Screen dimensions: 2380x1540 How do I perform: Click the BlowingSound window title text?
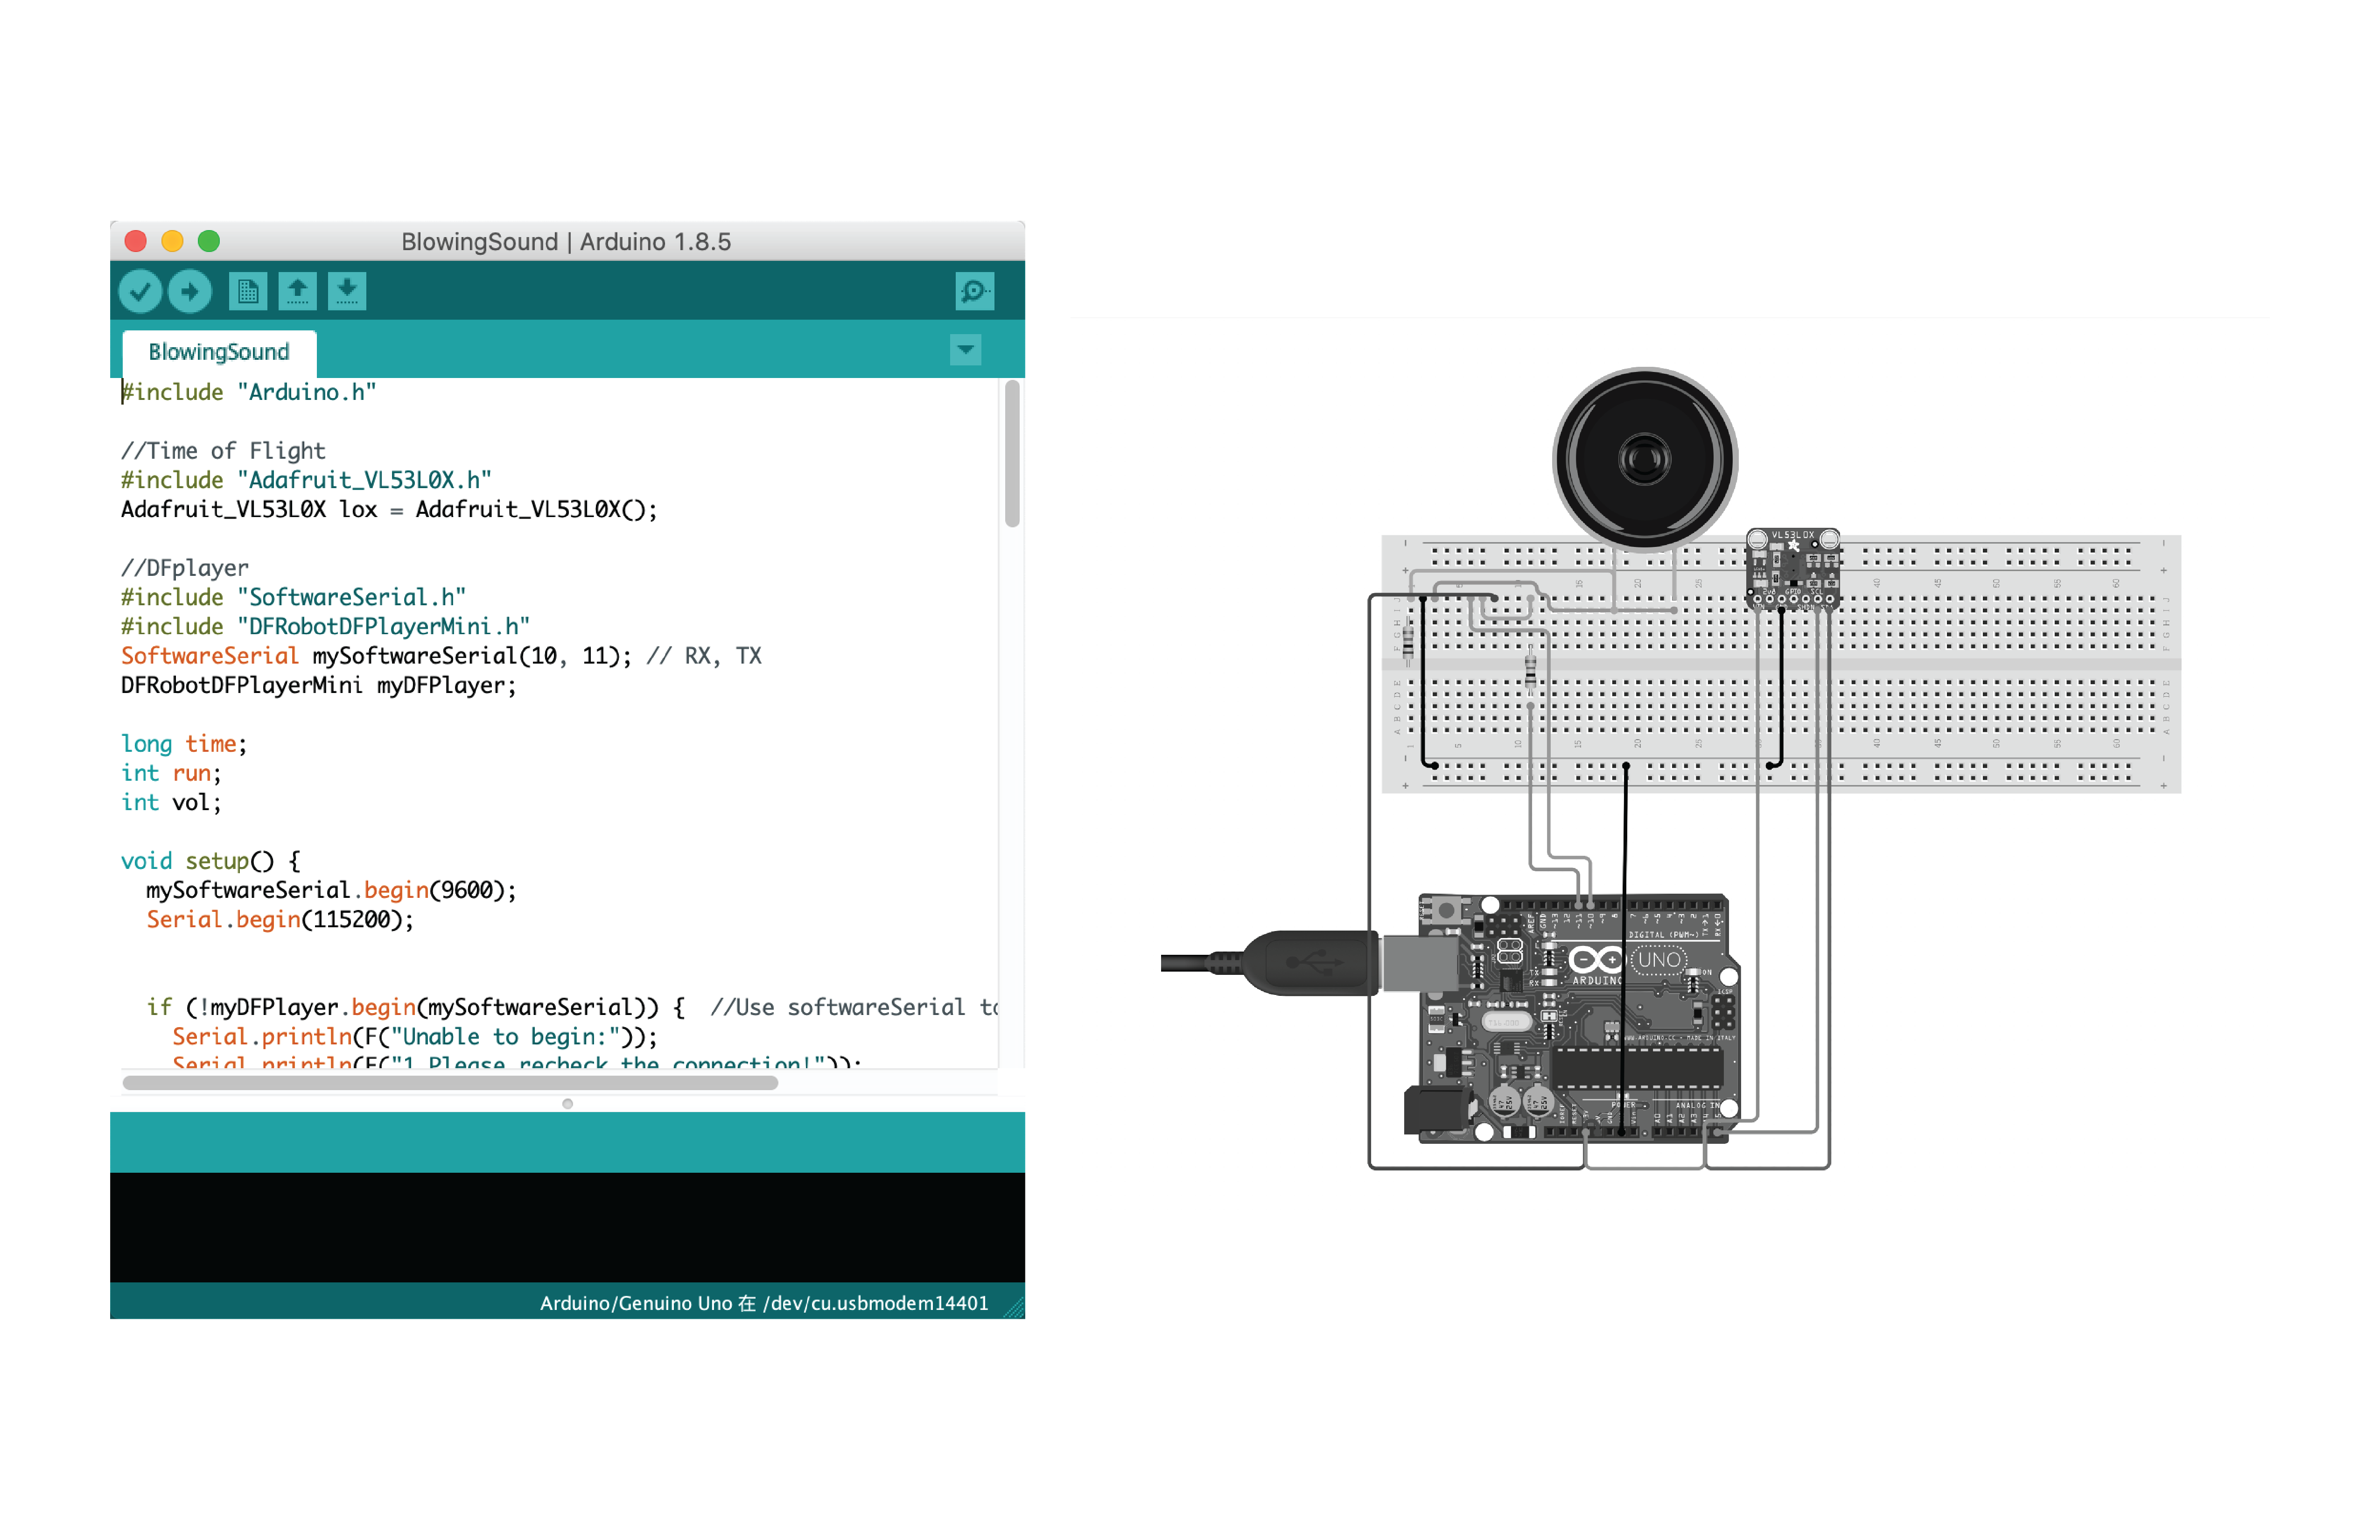point(566,242)
